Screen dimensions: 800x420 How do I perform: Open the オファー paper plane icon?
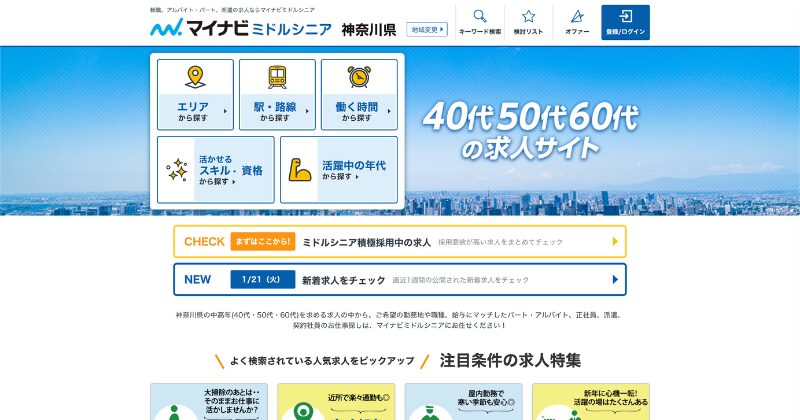click(577, 16)
